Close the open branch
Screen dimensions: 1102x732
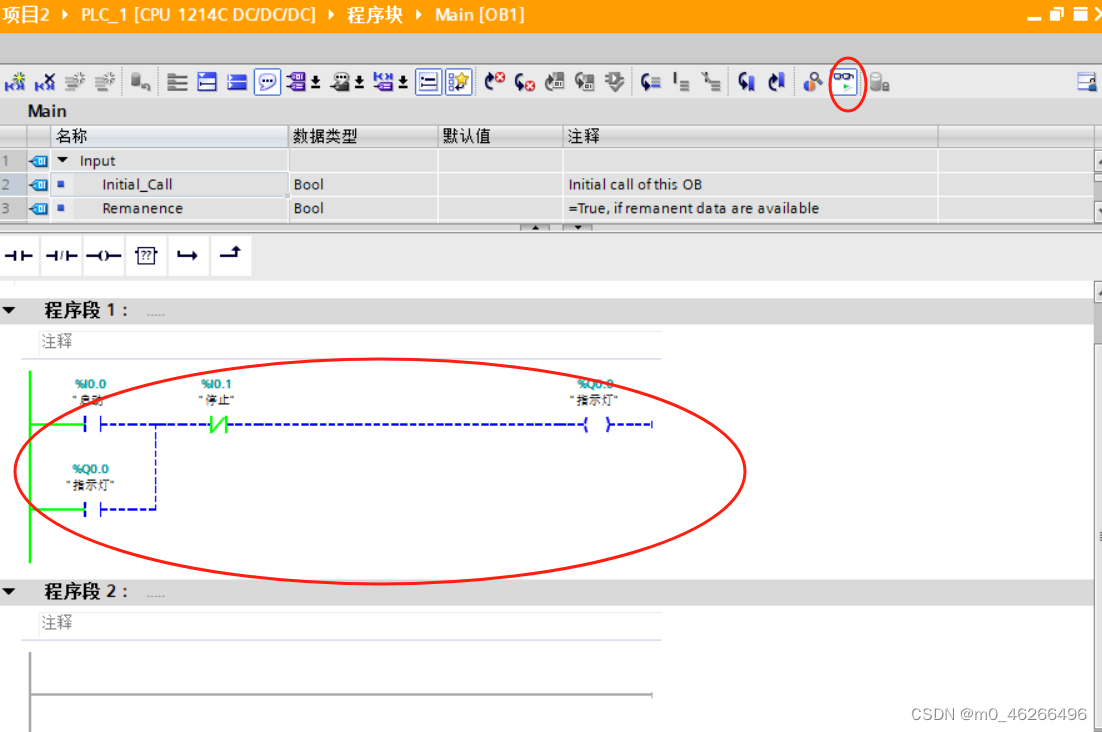click(x=229, y=255)
